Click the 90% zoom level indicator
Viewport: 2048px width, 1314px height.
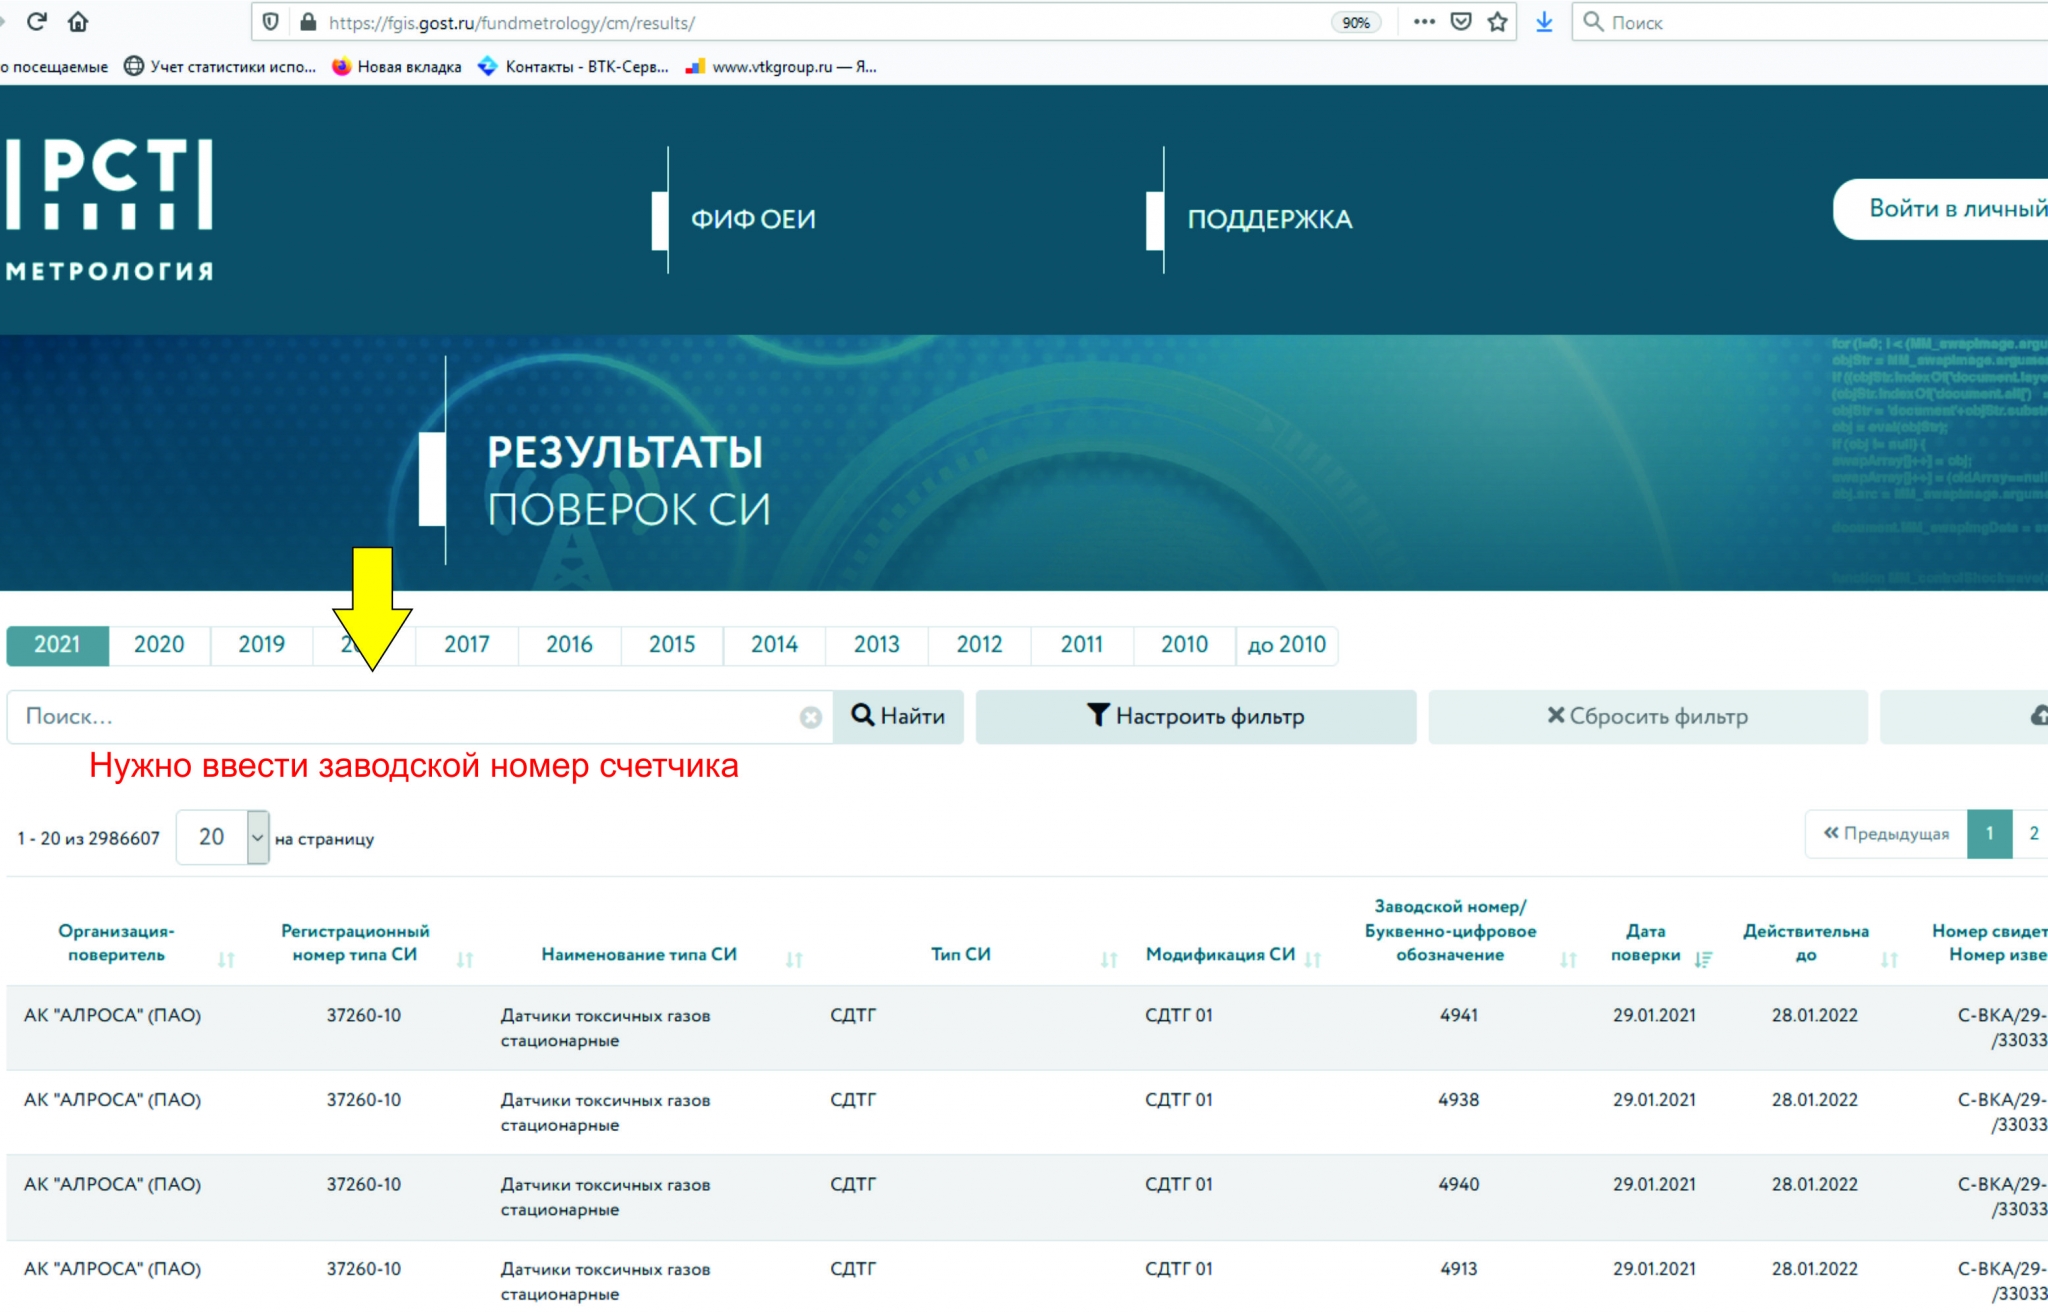[x=1355, y=23]
